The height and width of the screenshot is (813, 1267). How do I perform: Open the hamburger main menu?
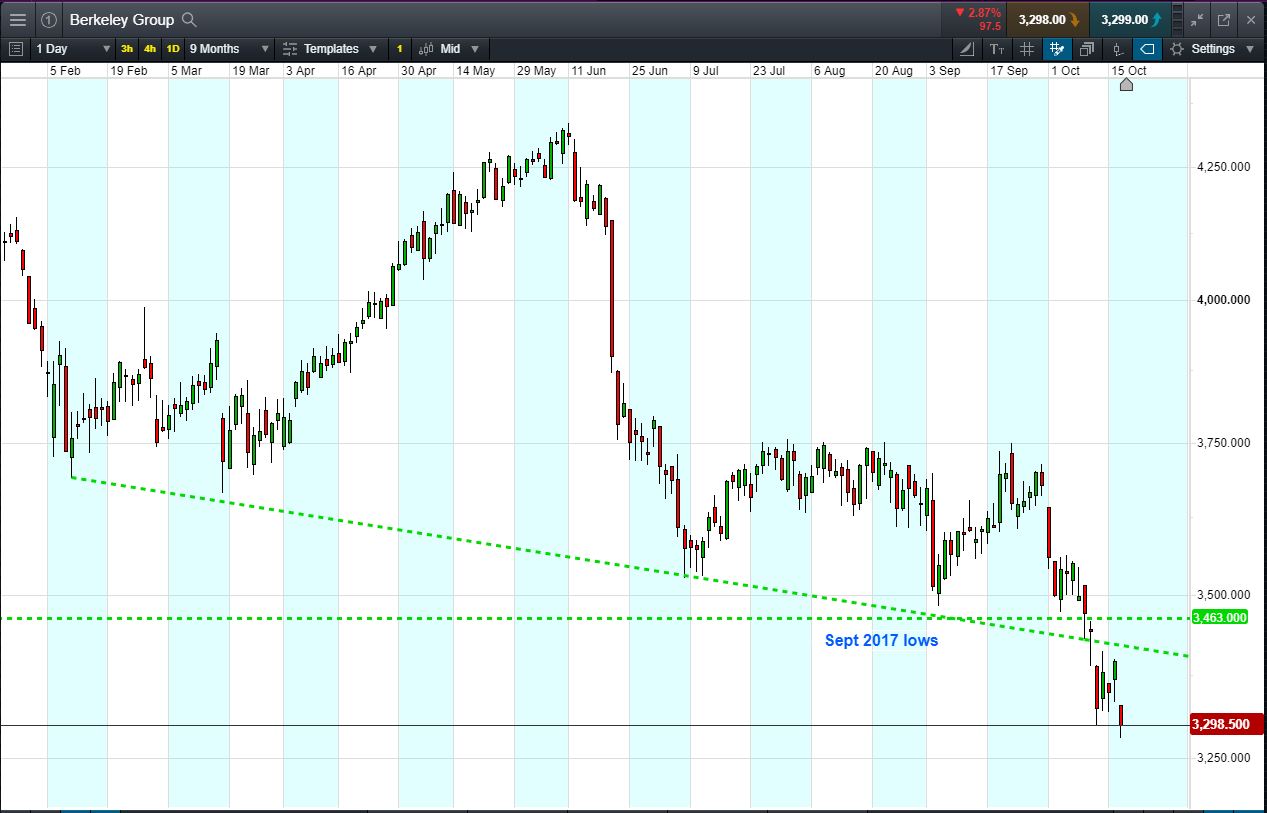click(x=18, y=19)
